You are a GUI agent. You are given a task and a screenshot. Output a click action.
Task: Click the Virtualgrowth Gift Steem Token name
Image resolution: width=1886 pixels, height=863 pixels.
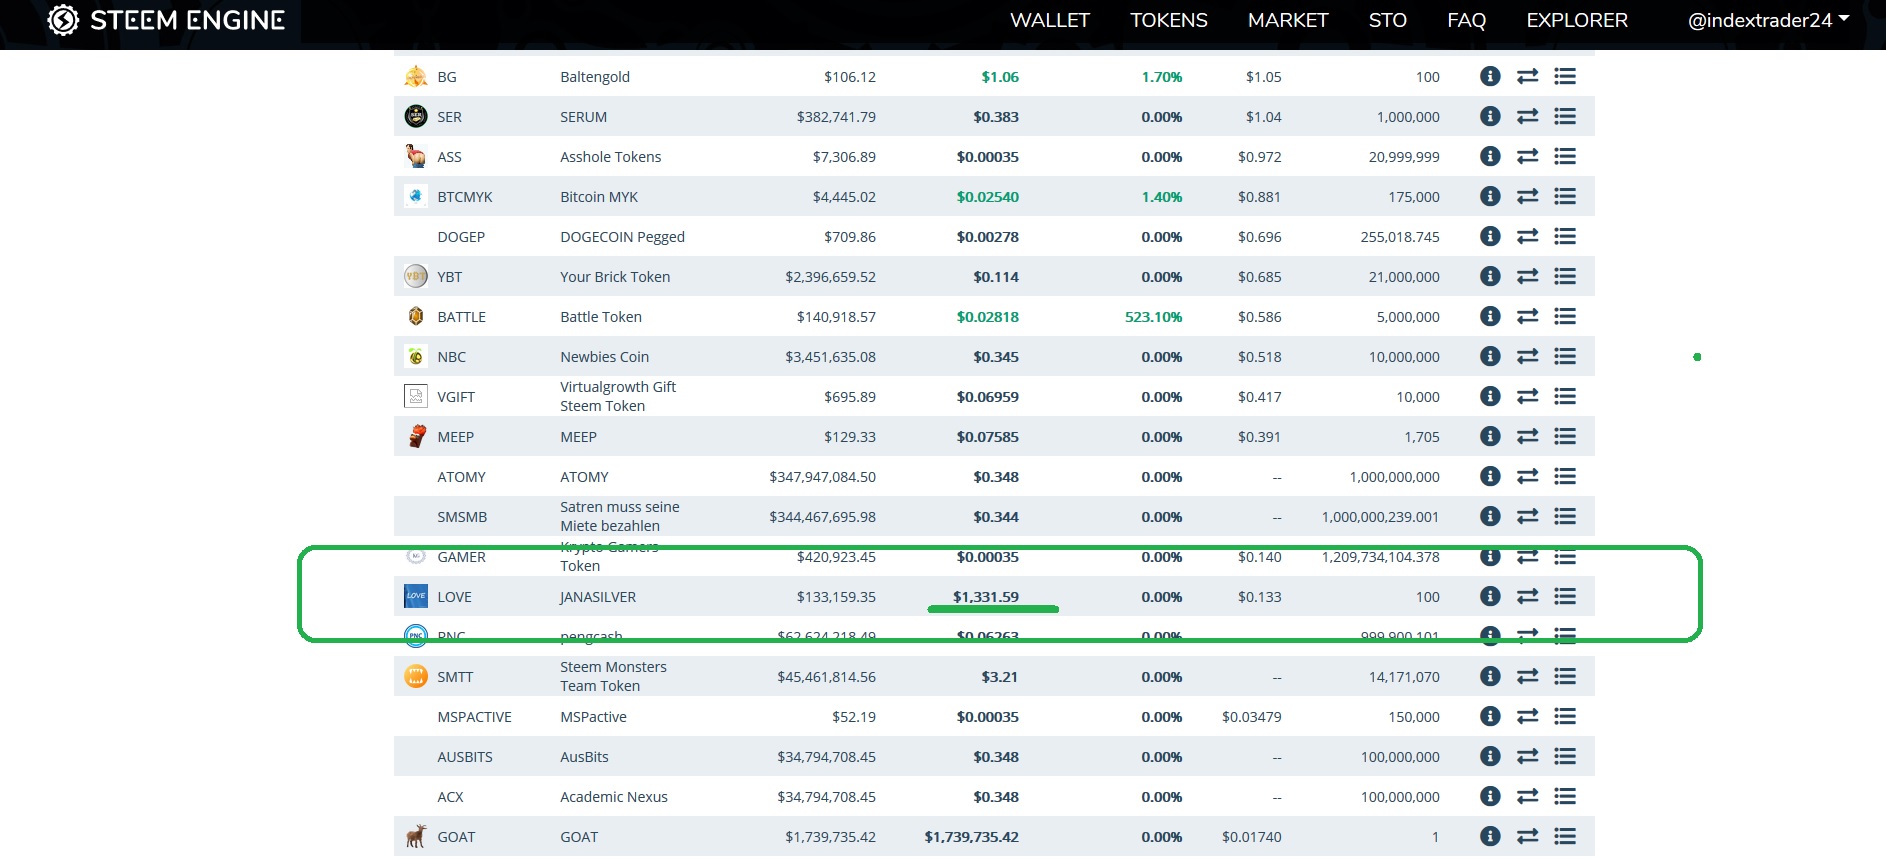[618, 396]
